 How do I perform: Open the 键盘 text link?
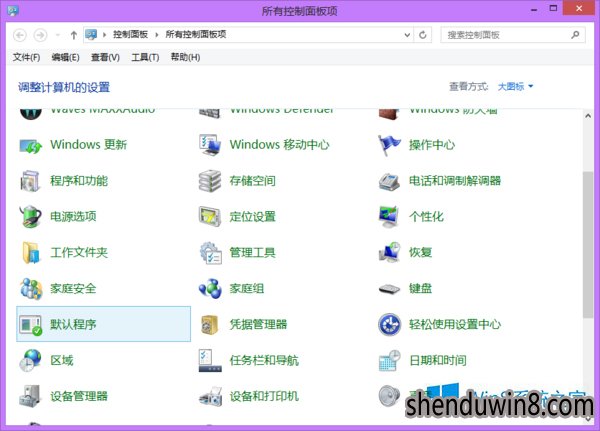(x=420, y=289)
